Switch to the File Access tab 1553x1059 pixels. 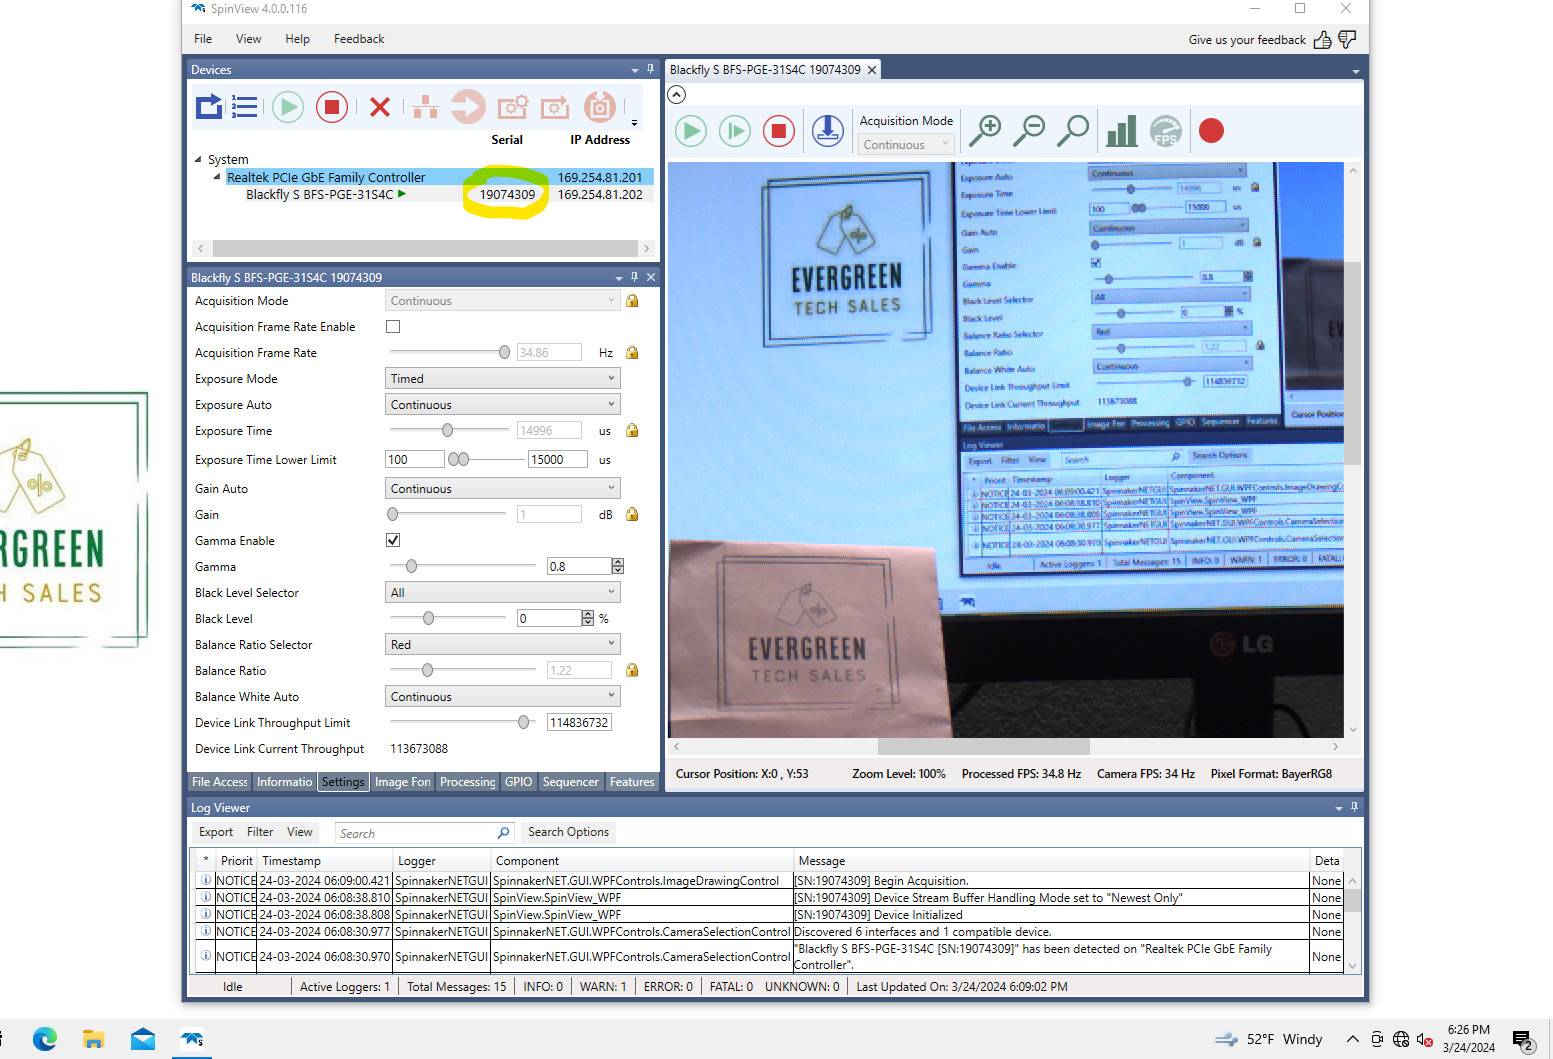click(x=220, y=782)
